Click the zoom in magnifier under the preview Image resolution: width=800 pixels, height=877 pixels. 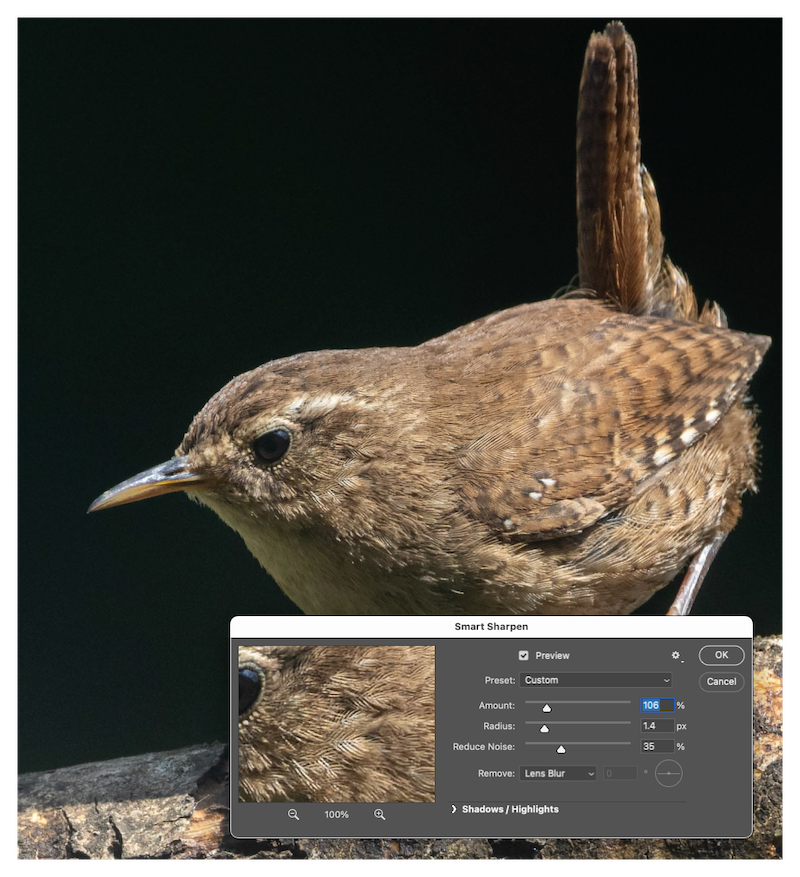380,814
